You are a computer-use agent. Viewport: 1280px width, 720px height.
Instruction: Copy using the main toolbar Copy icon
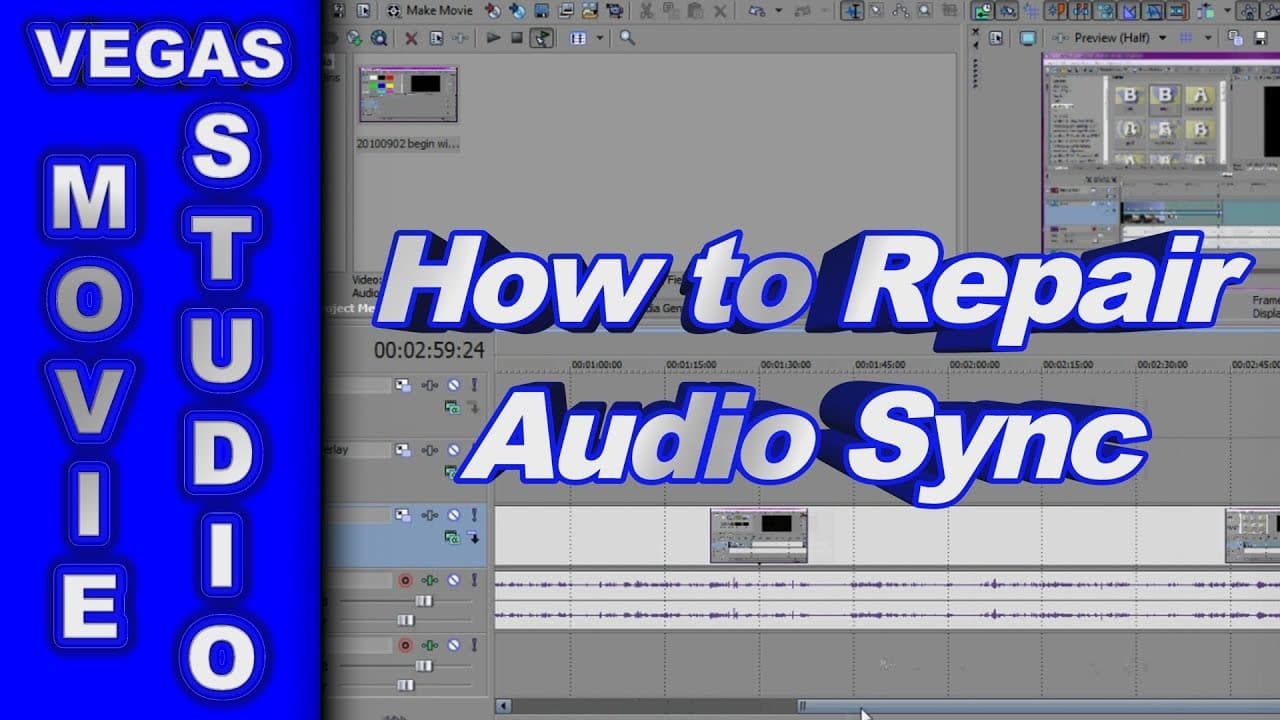click(x=669, y=11)
